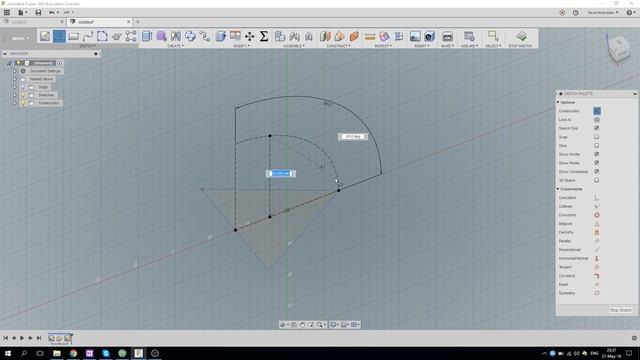Image resolution: width=640 pixels, height=360 pixels.
Task: Open the Assemble menu dropdown
Action: click(x=294, y=46)
